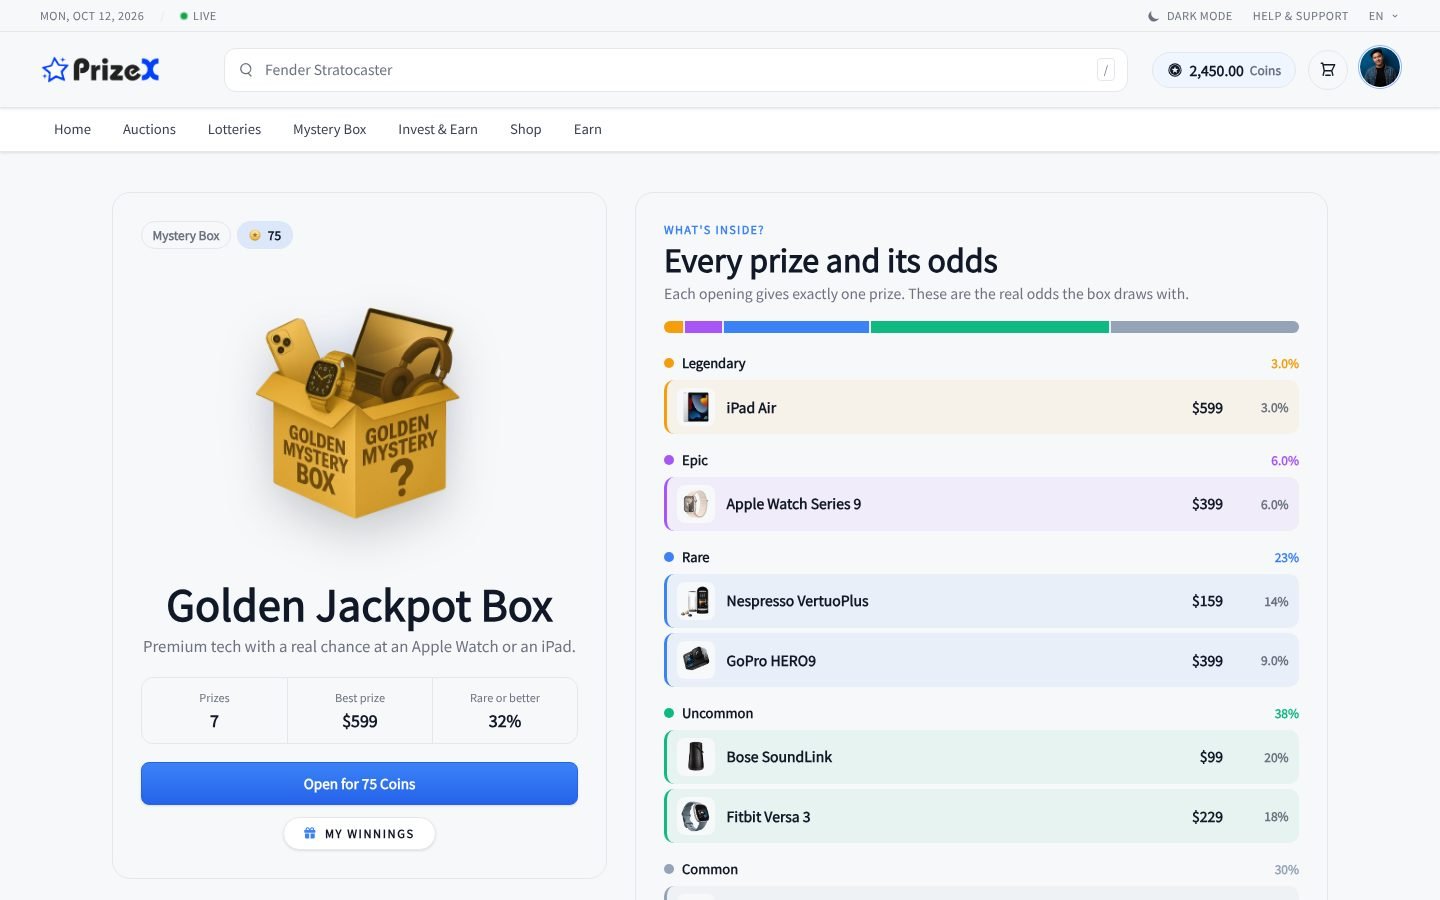Click the 75 coin price badge
This screenshot has width=1440, height=900.
pyautogui.click(x=265, y=236)
